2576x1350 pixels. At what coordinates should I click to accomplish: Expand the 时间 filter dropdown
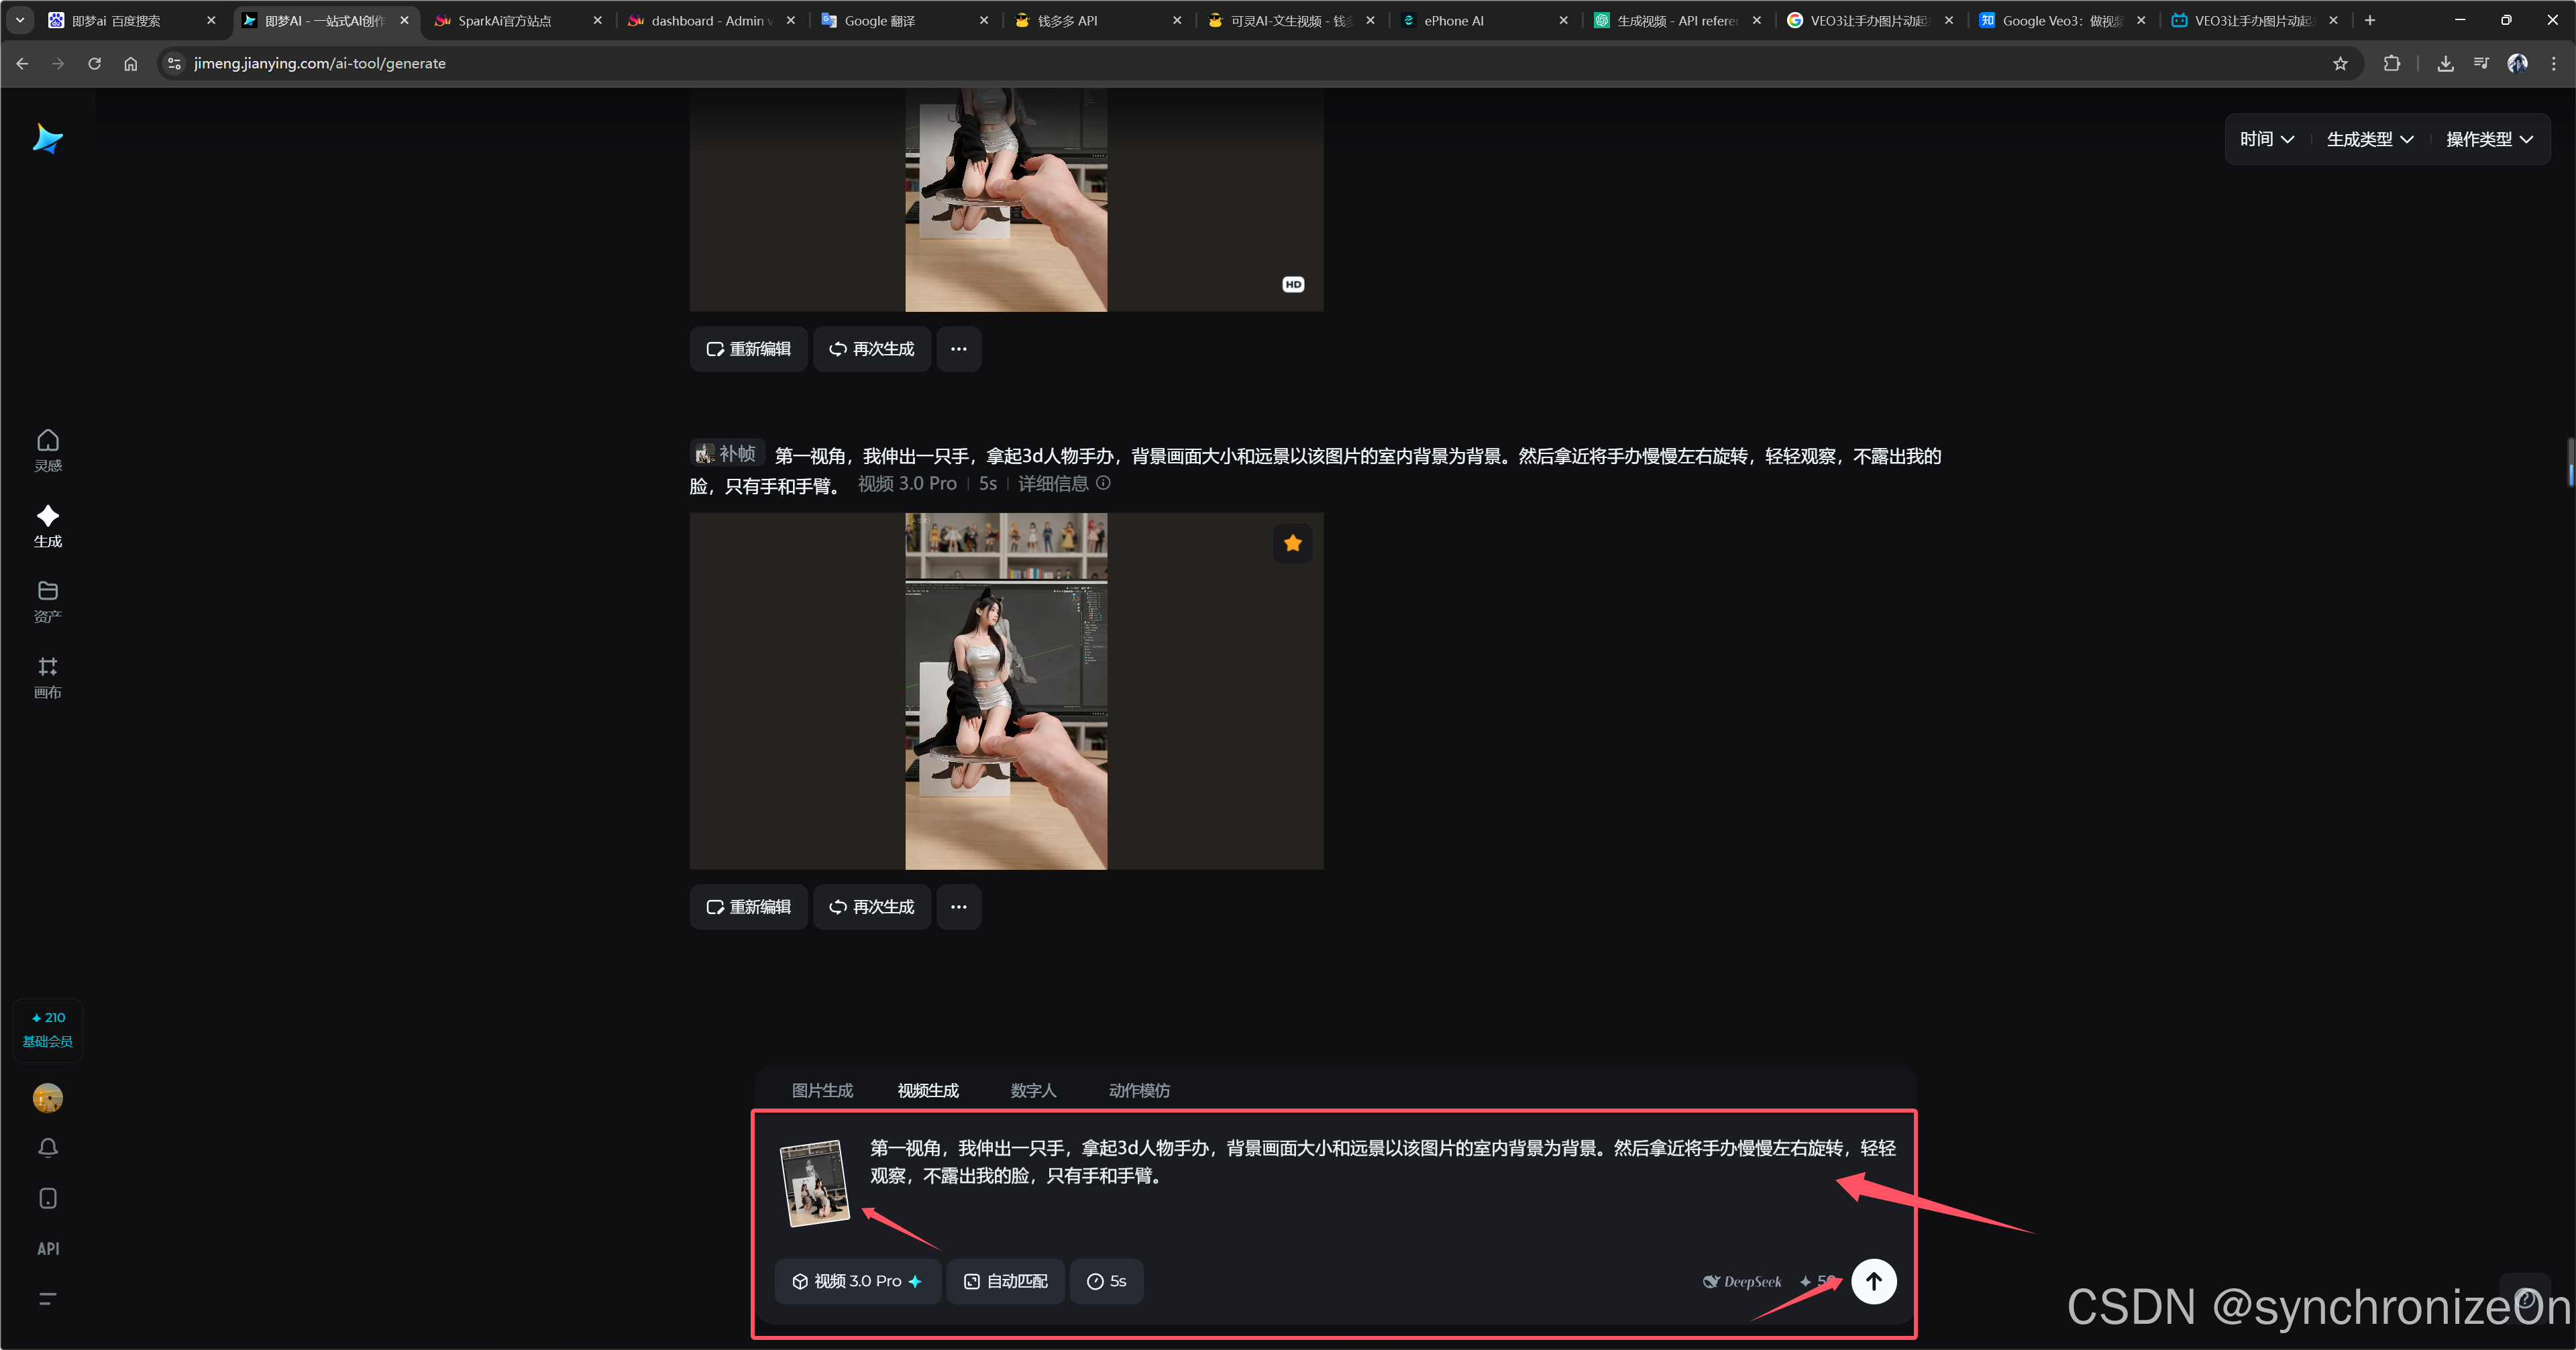2266,139
